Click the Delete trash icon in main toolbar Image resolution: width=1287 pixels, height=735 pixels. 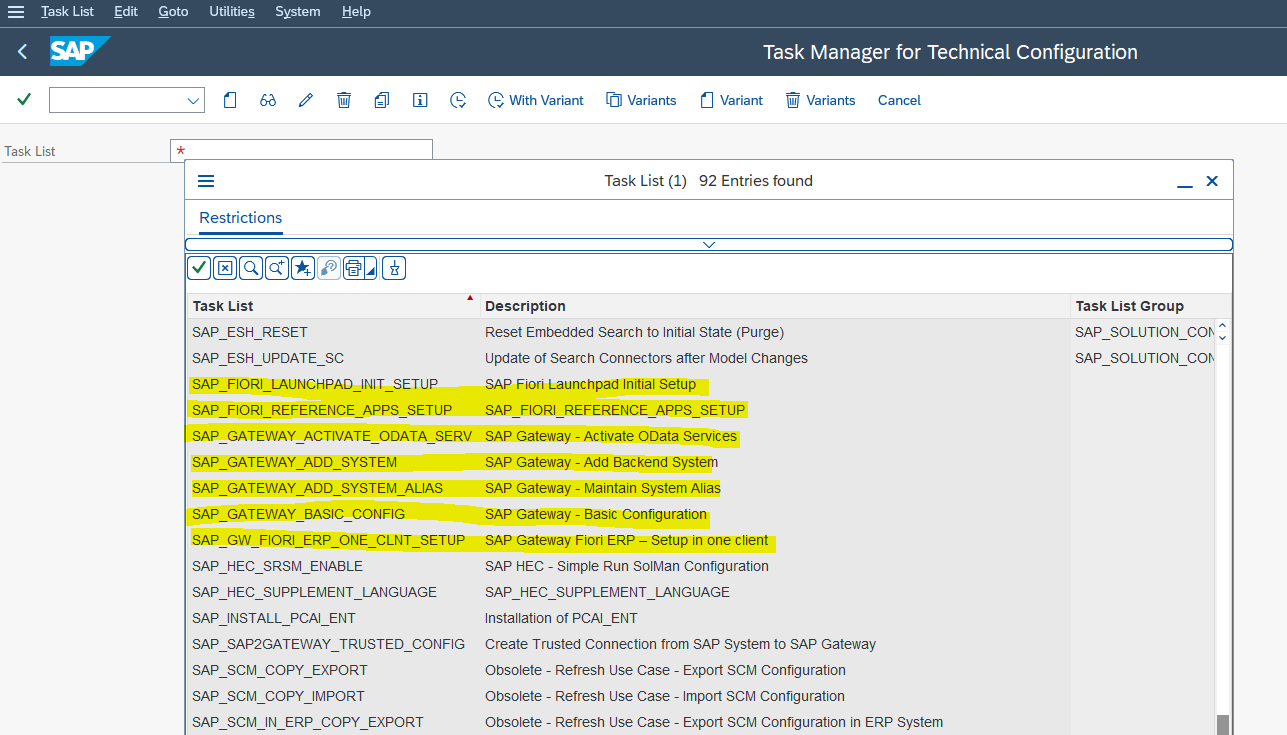[344, 100]
